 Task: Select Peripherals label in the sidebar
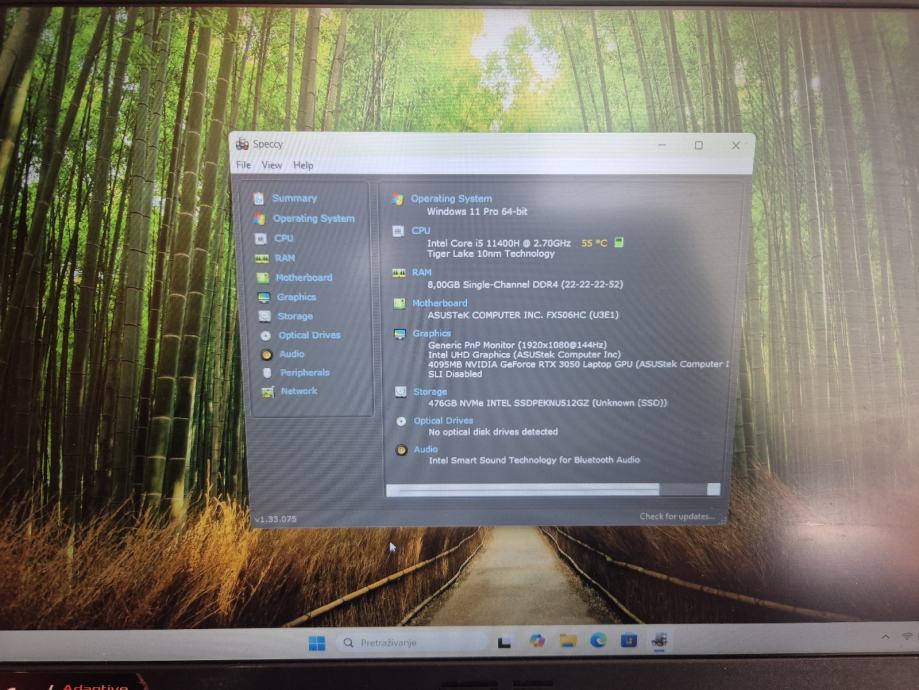coord(305,372)
